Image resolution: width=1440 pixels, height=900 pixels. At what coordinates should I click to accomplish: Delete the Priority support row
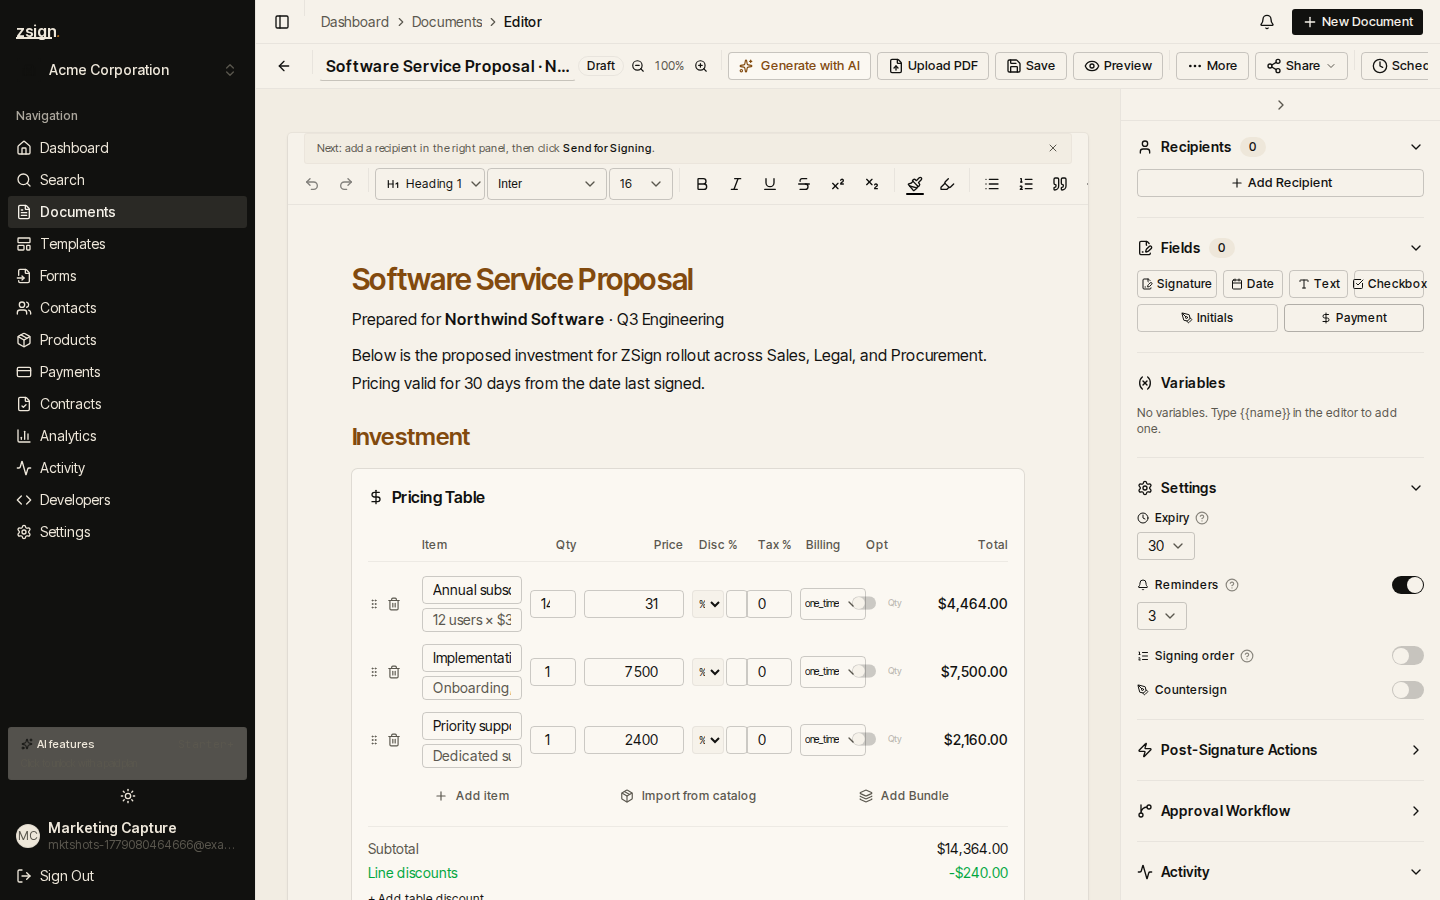coord(394,740)
